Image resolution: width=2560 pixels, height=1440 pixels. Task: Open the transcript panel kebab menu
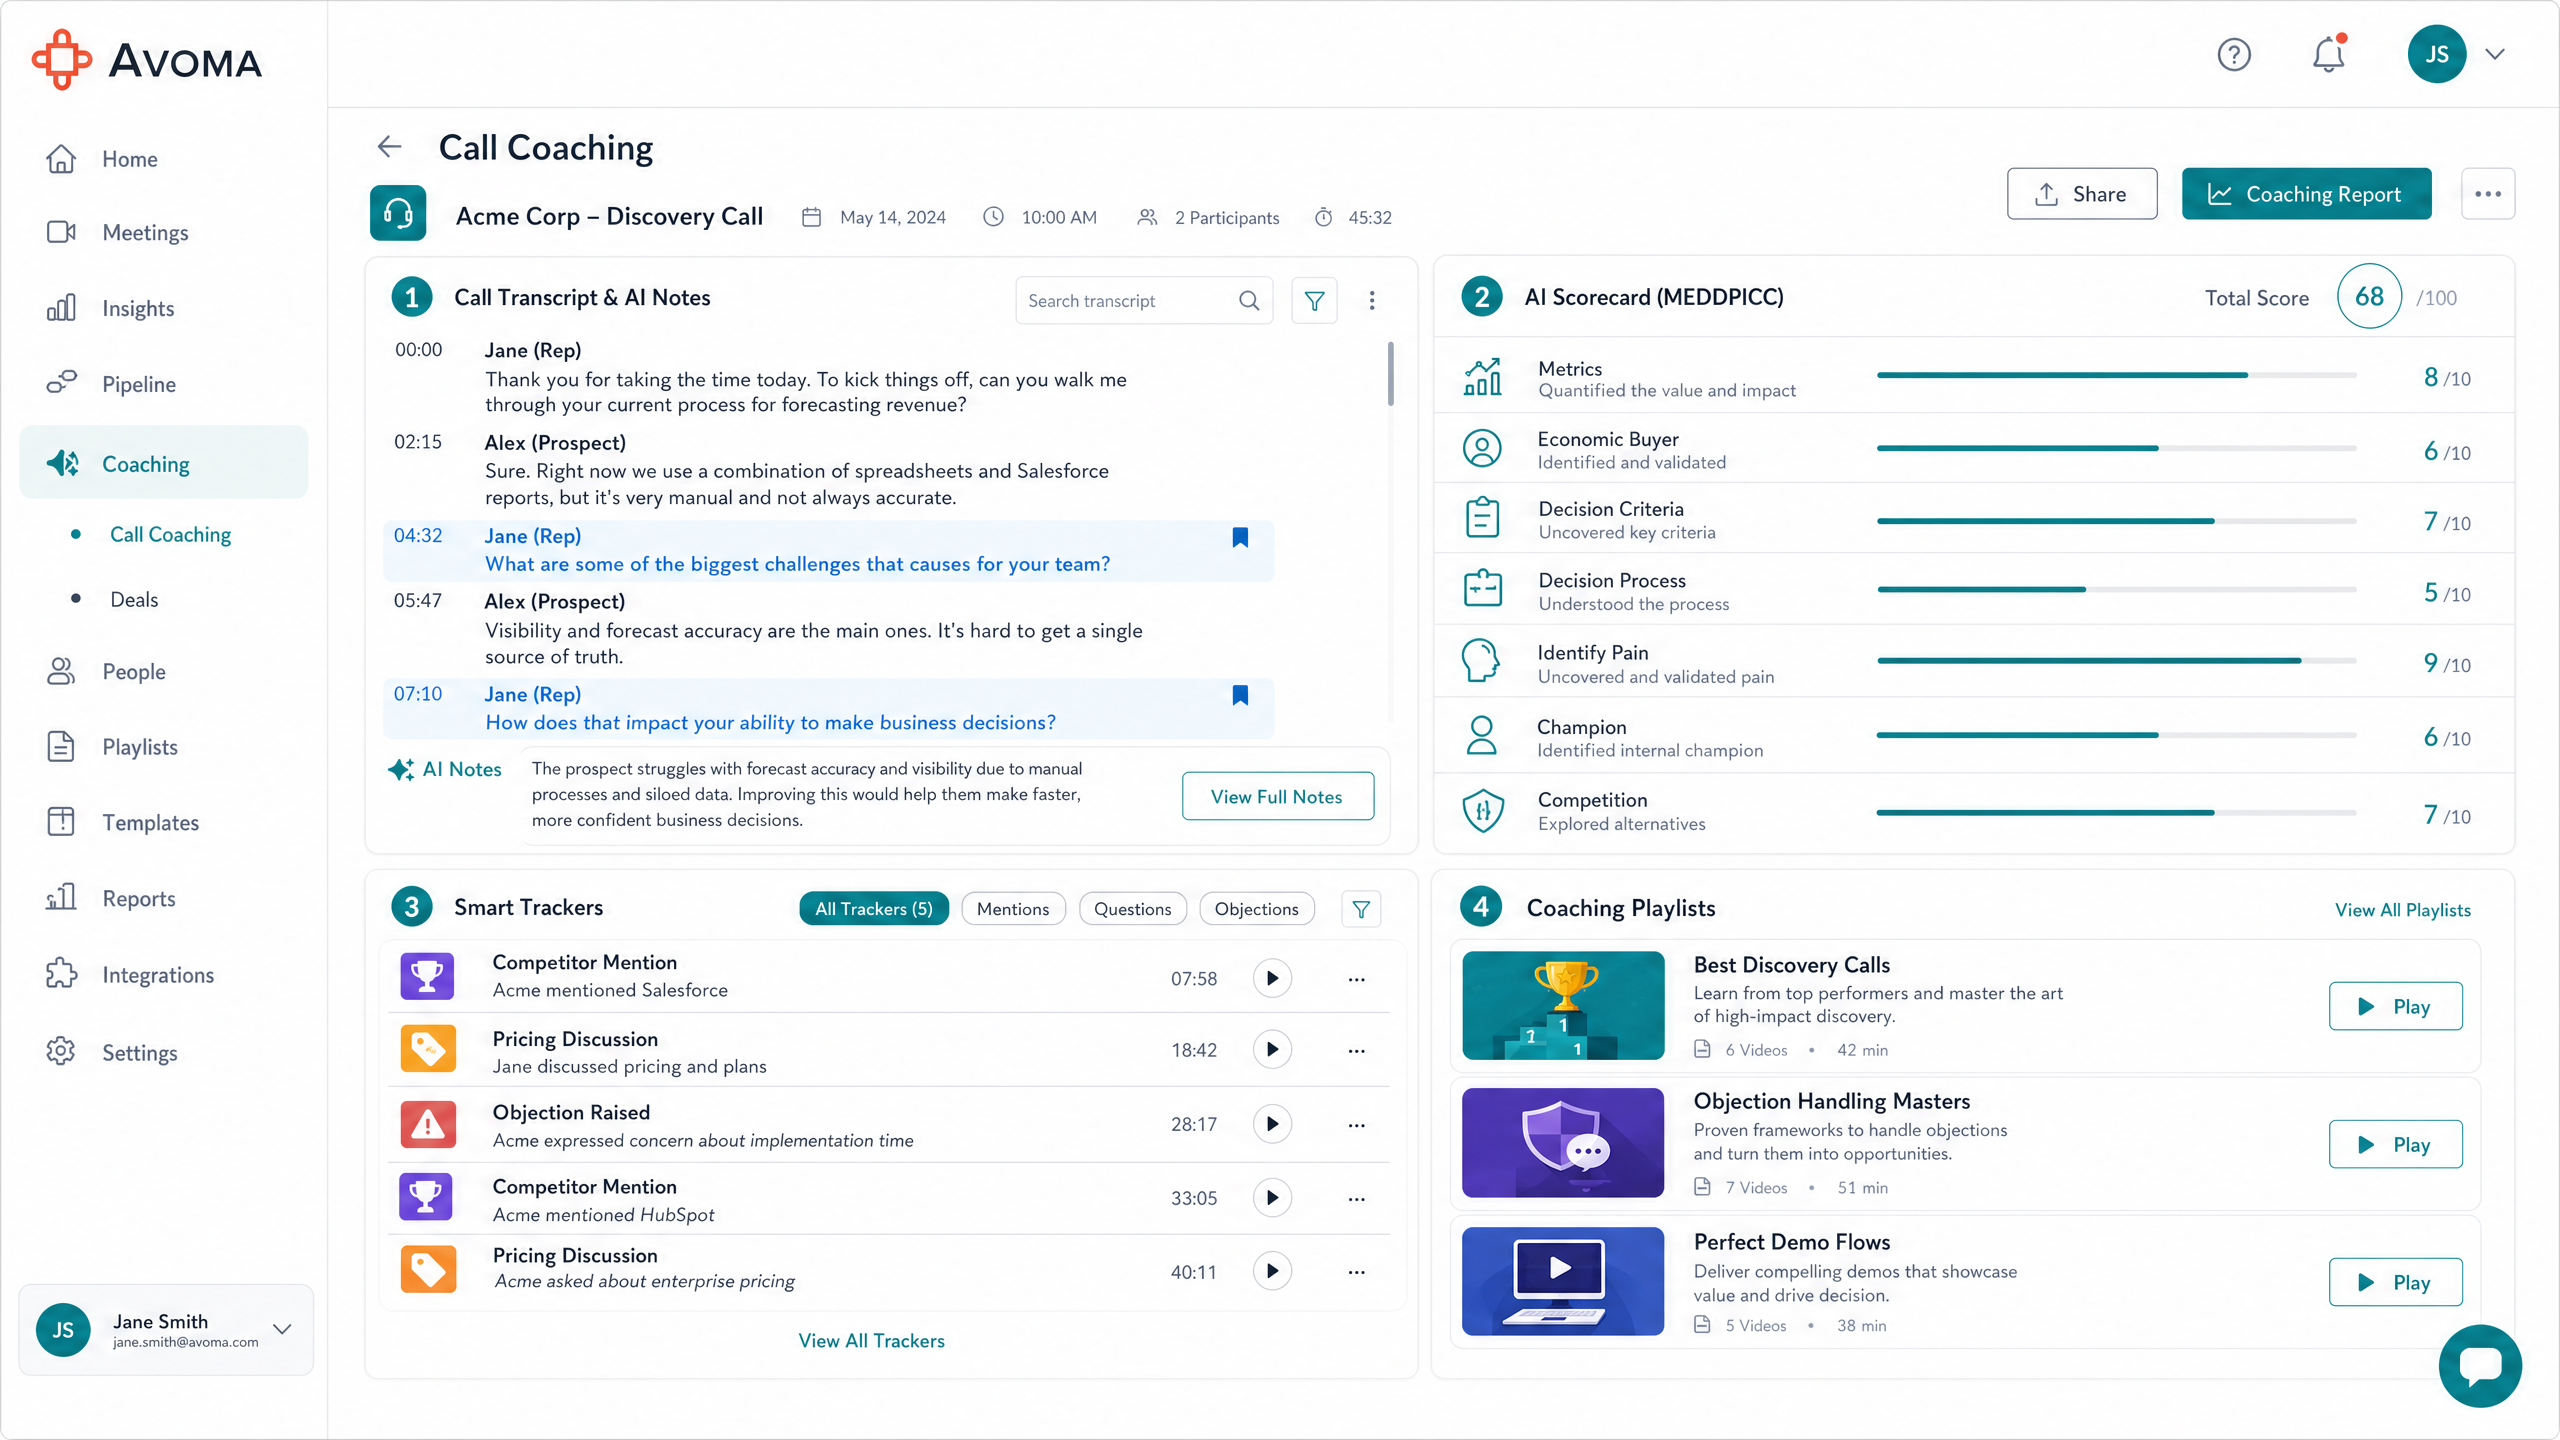pyautogui.click(x=1372, y=300)
